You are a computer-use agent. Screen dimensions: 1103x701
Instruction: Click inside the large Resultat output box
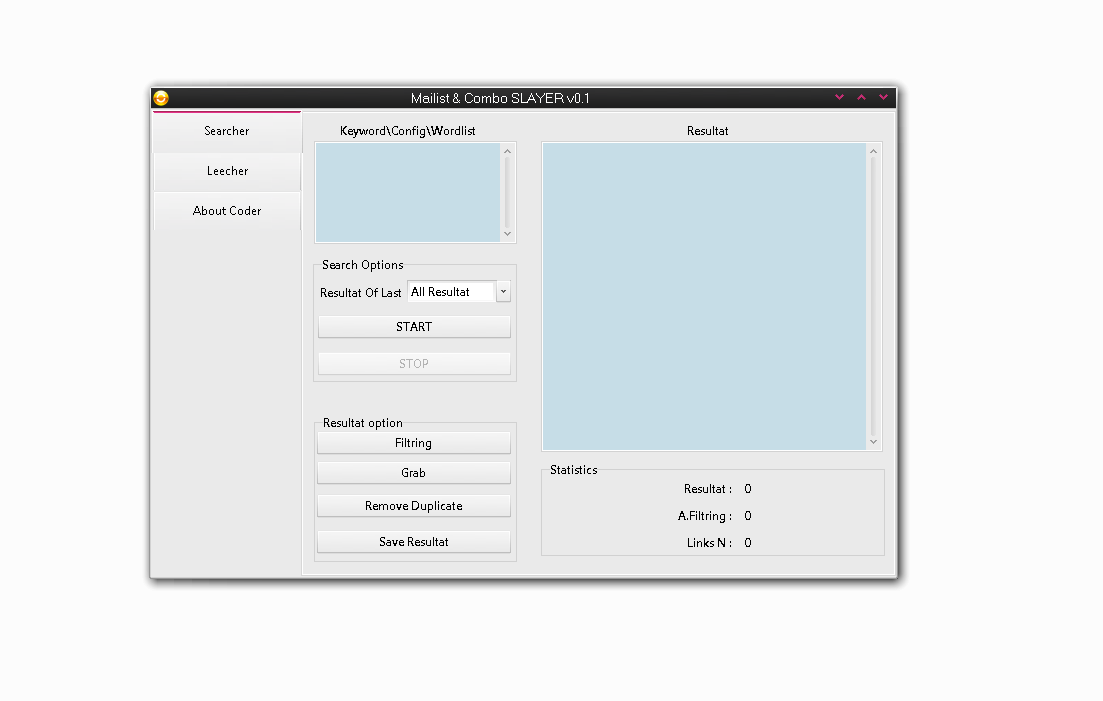(x=704, y=296)
